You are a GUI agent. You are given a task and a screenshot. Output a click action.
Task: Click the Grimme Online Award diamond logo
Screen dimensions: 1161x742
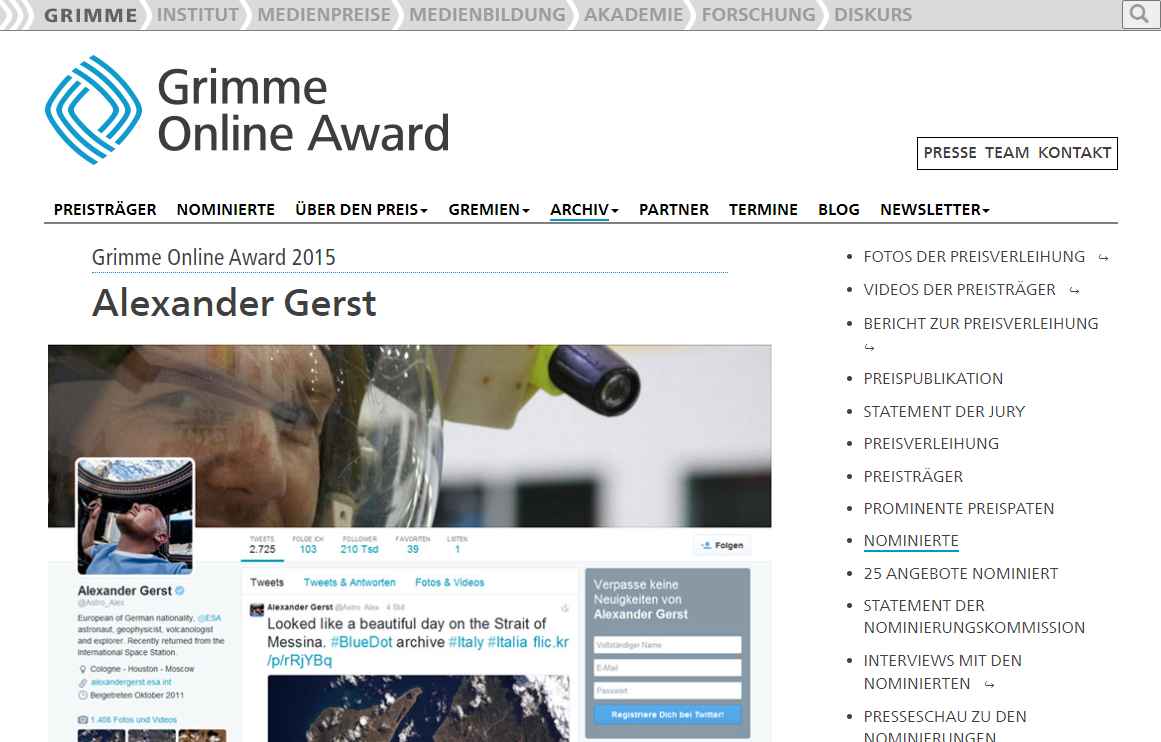(x=93, y=110)
